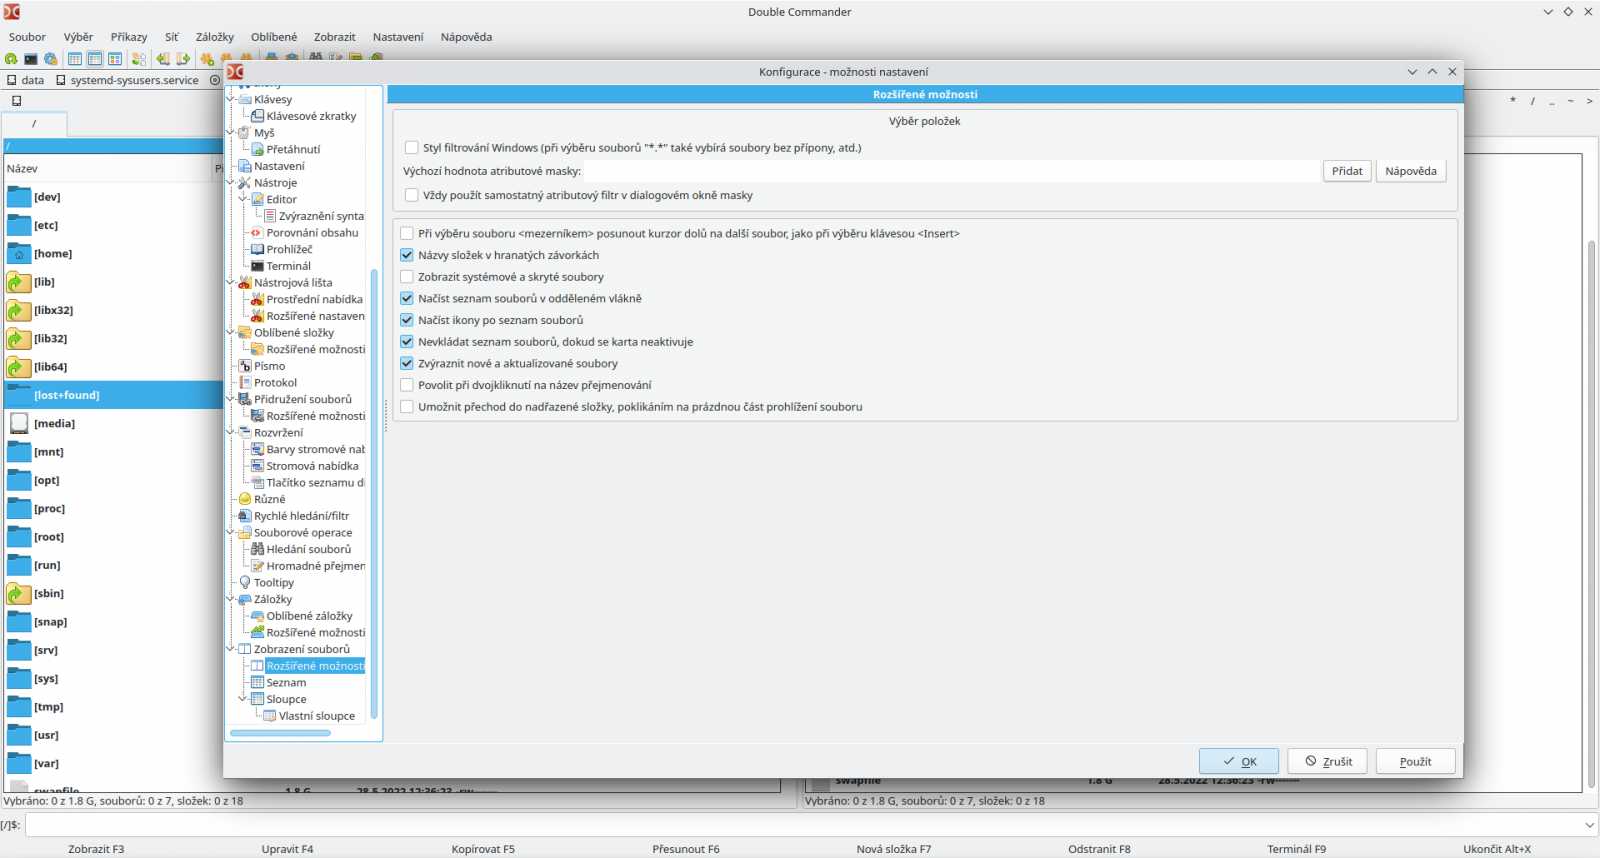Select Seznam under Zobrazení souborů

(286, 682)
